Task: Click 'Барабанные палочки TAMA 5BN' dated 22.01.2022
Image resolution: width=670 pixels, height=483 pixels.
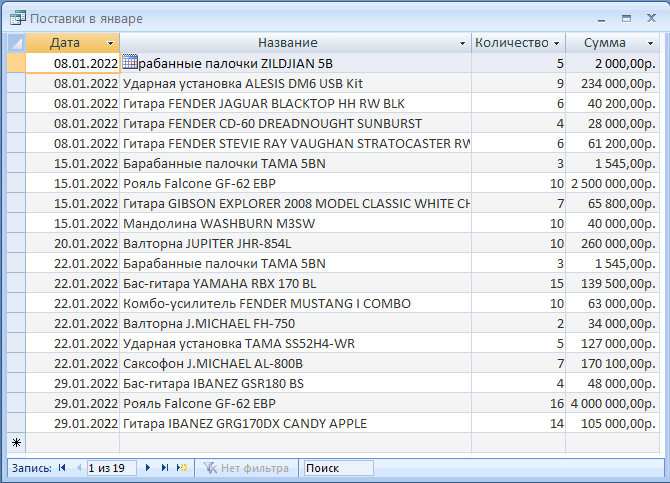Action: tap(295, 263)
